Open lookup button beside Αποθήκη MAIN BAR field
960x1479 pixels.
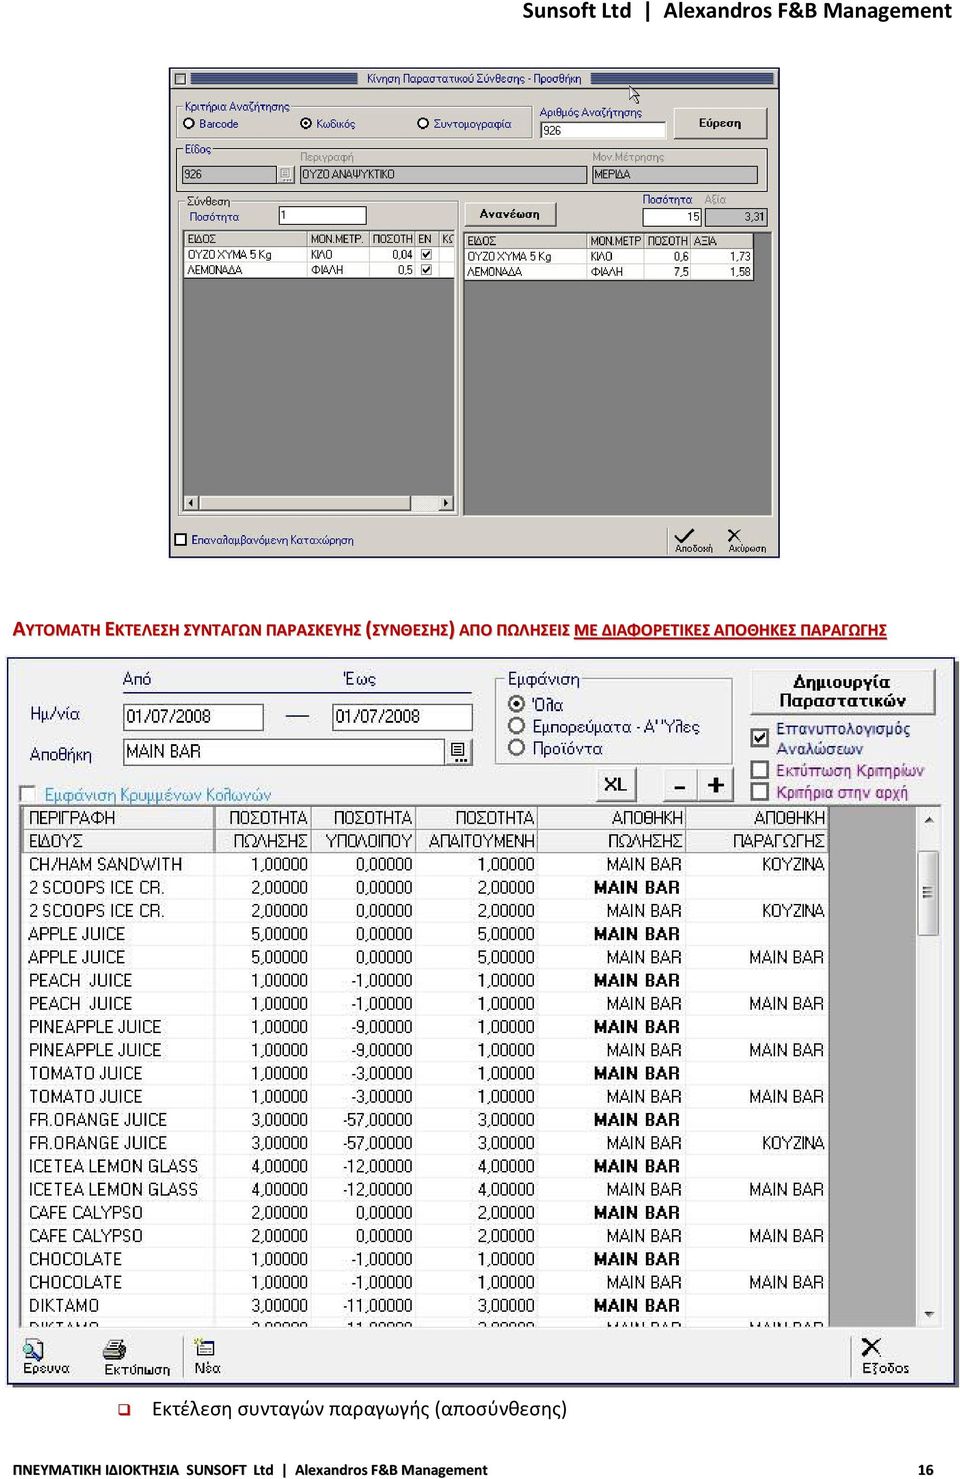coord(458,751)
